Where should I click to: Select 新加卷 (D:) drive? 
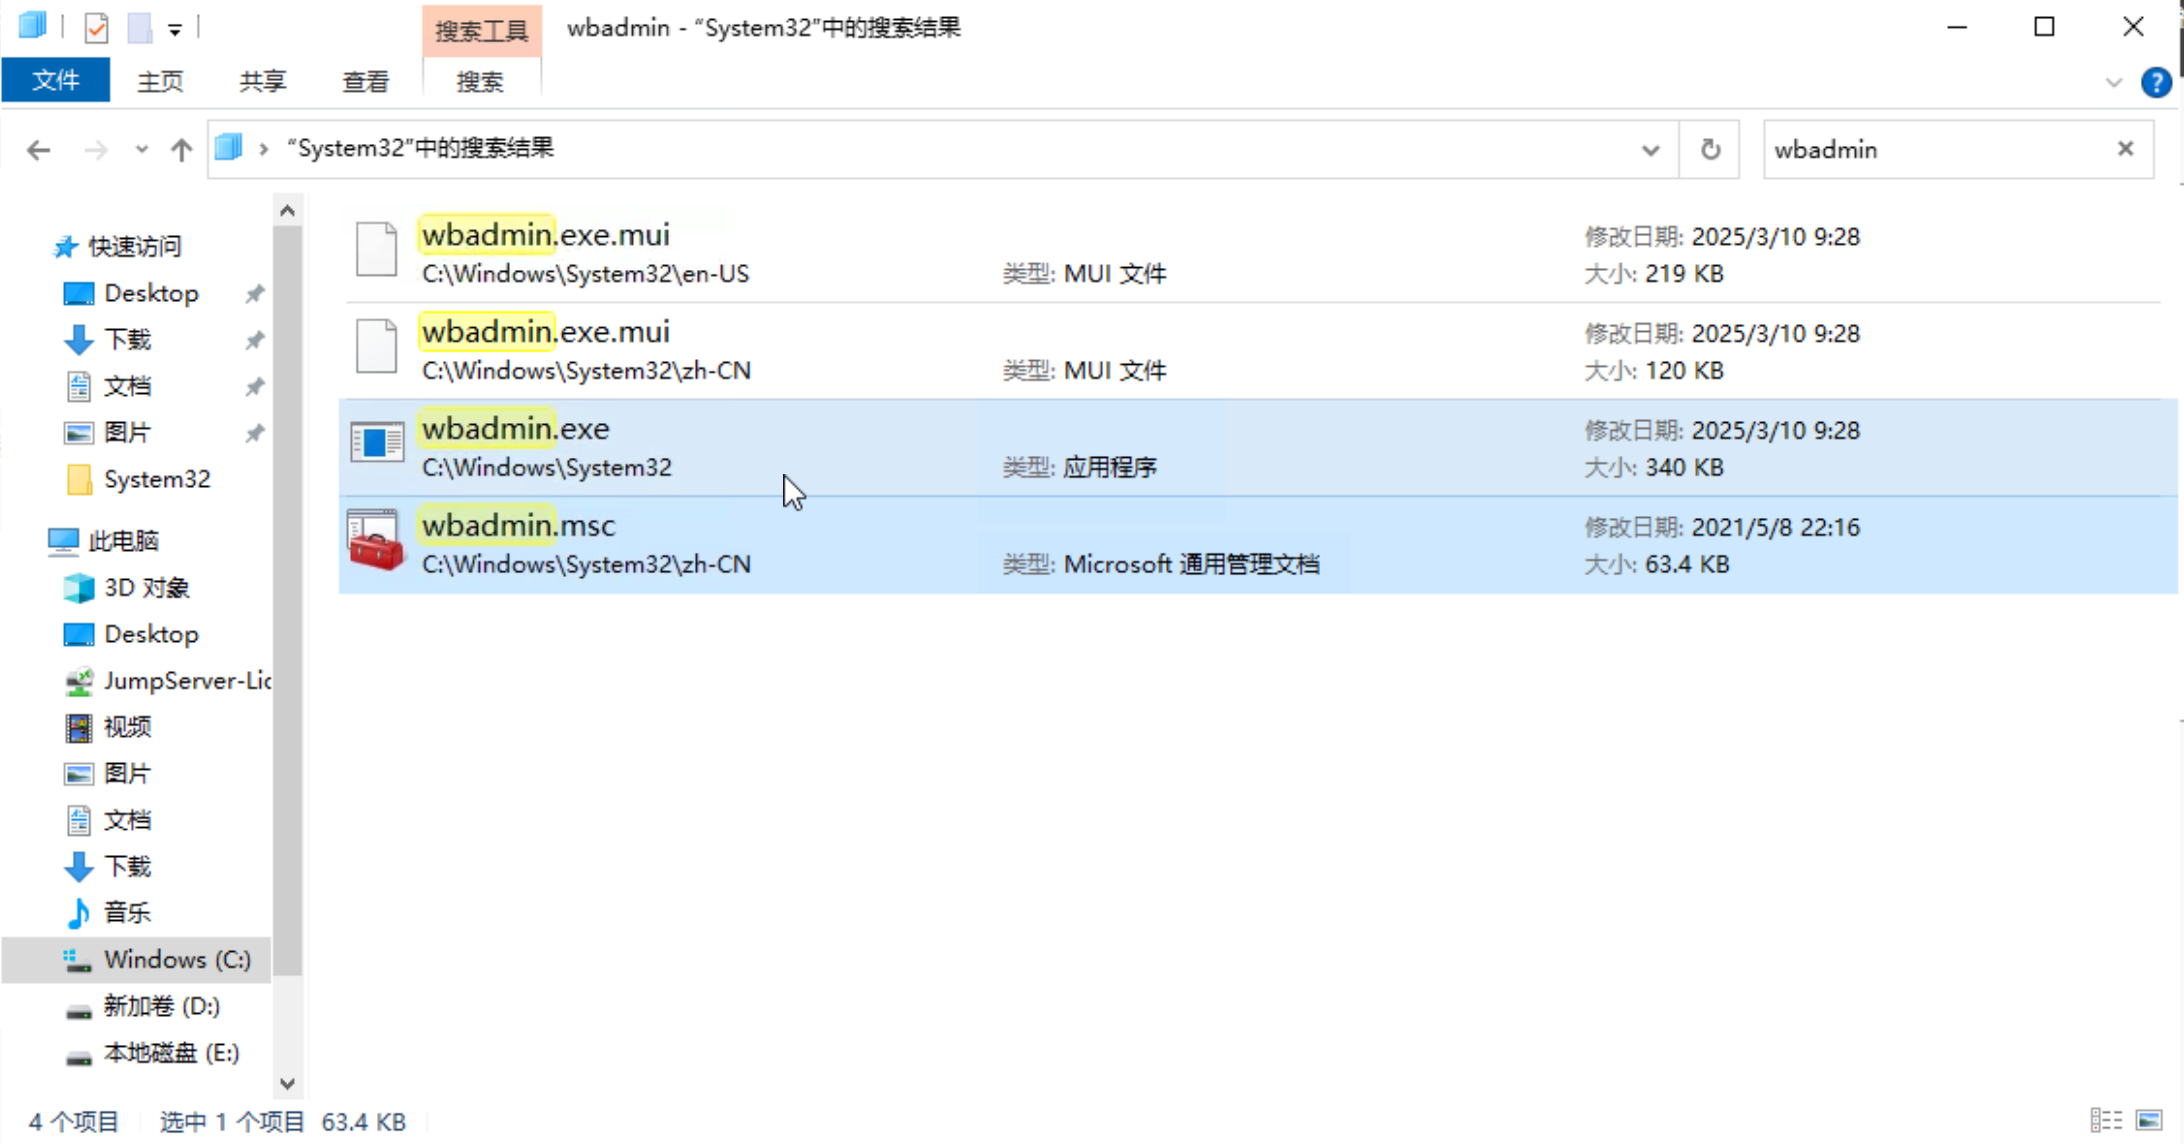[x=161, y=1006]
